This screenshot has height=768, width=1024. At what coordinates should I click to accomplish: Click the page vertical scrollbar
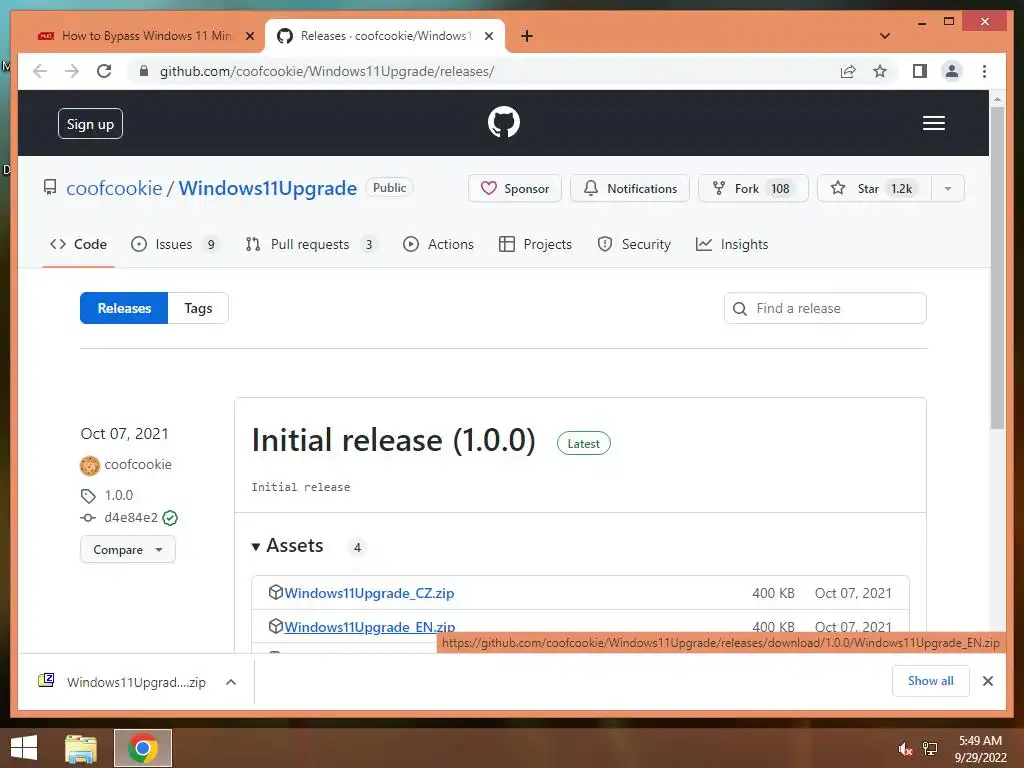click(997, 268)
